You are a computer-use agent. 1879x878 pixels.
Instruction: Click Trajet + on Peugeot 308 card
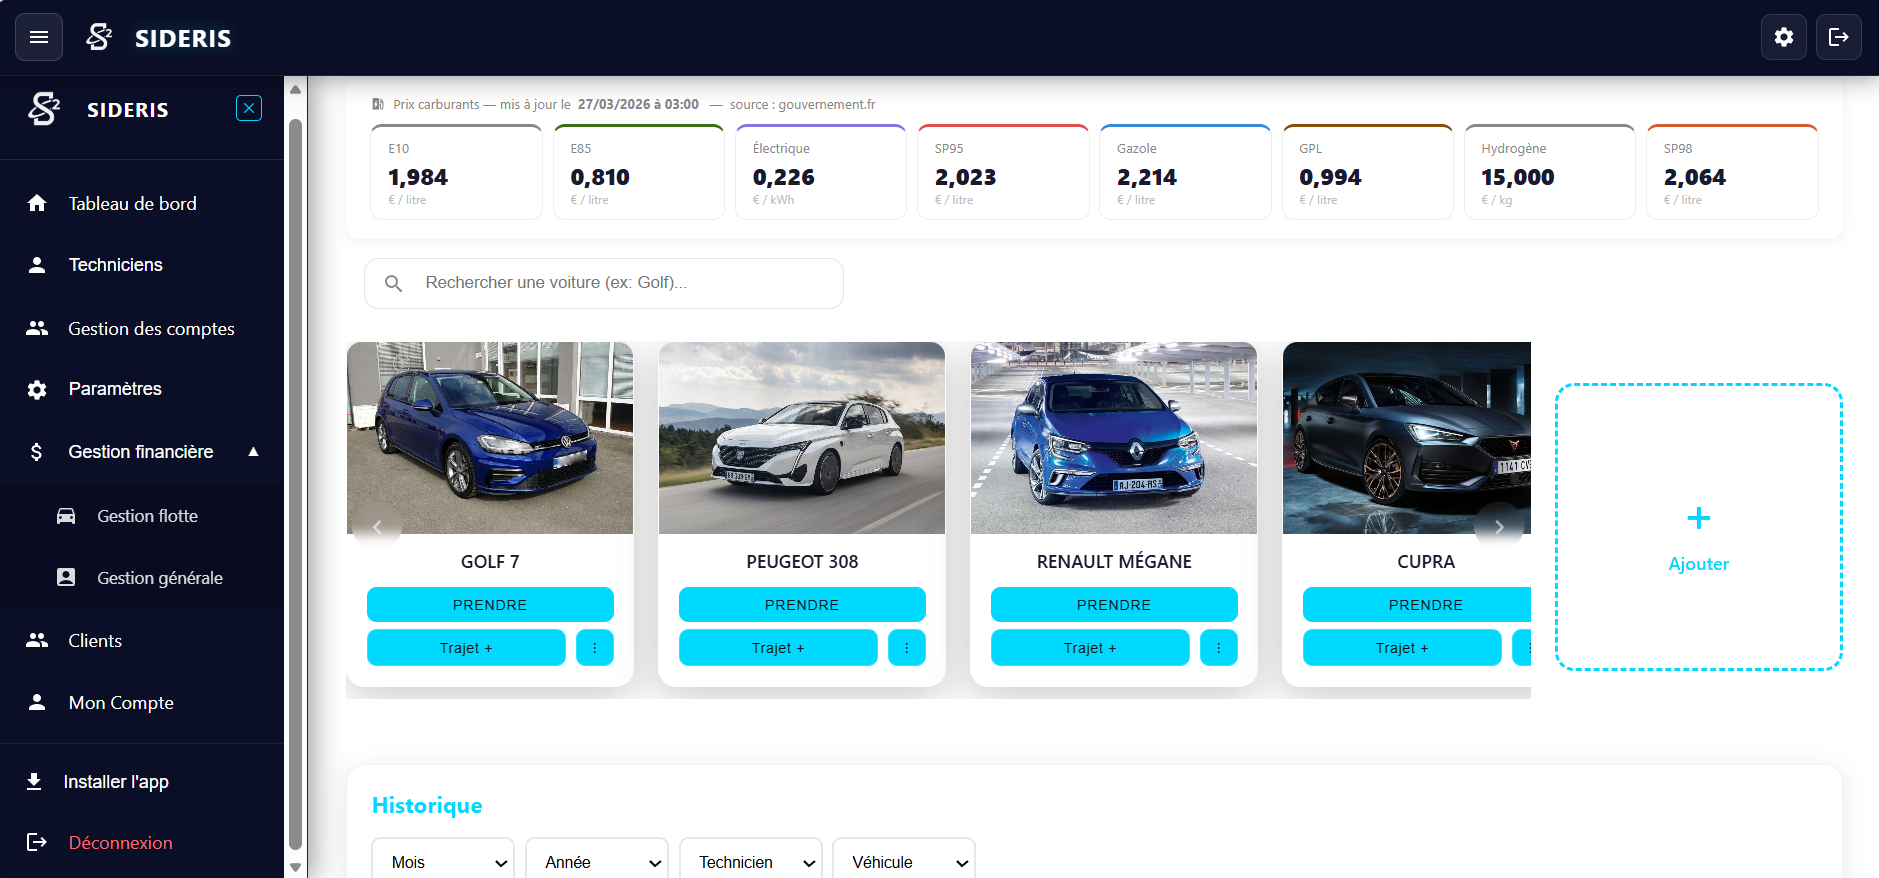click(x=778, y=647)
